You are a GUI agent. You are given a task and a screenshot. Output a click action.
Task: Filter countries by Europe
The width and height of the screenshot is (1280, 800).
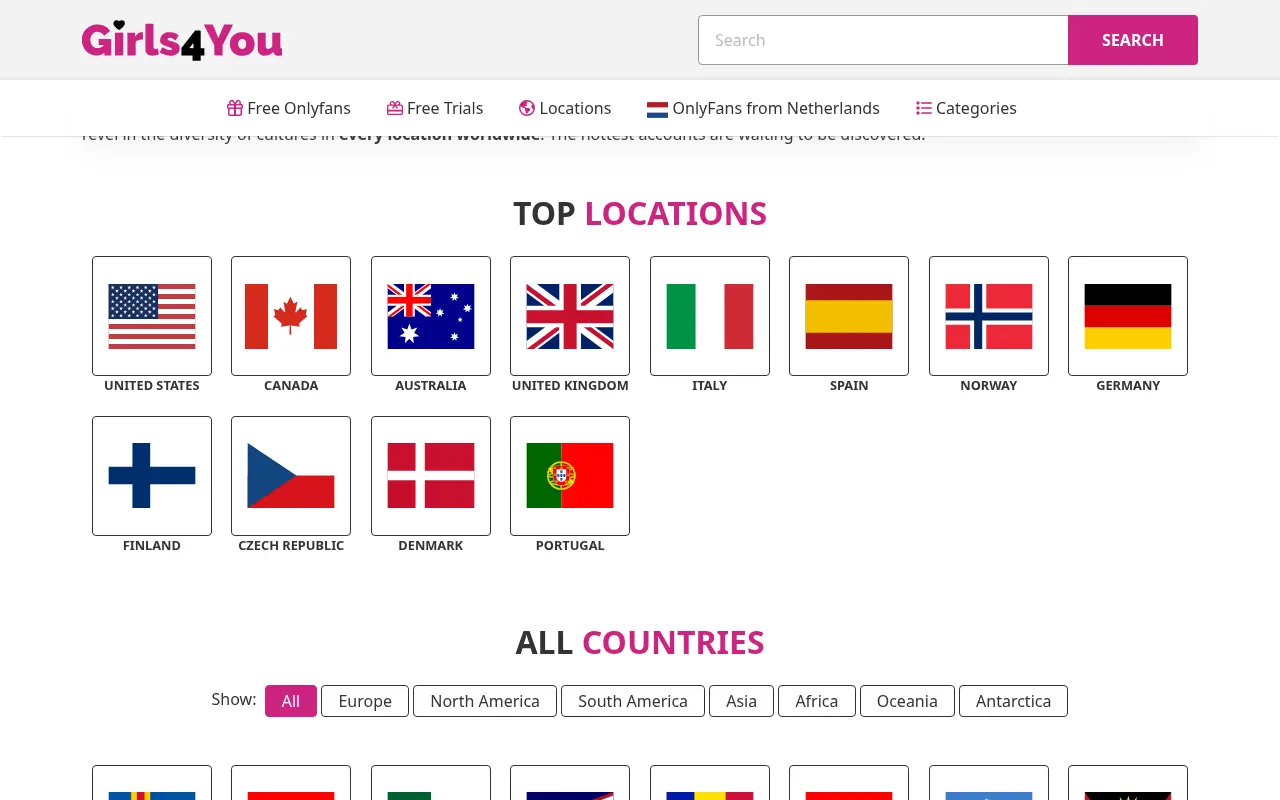coord(365,701)
